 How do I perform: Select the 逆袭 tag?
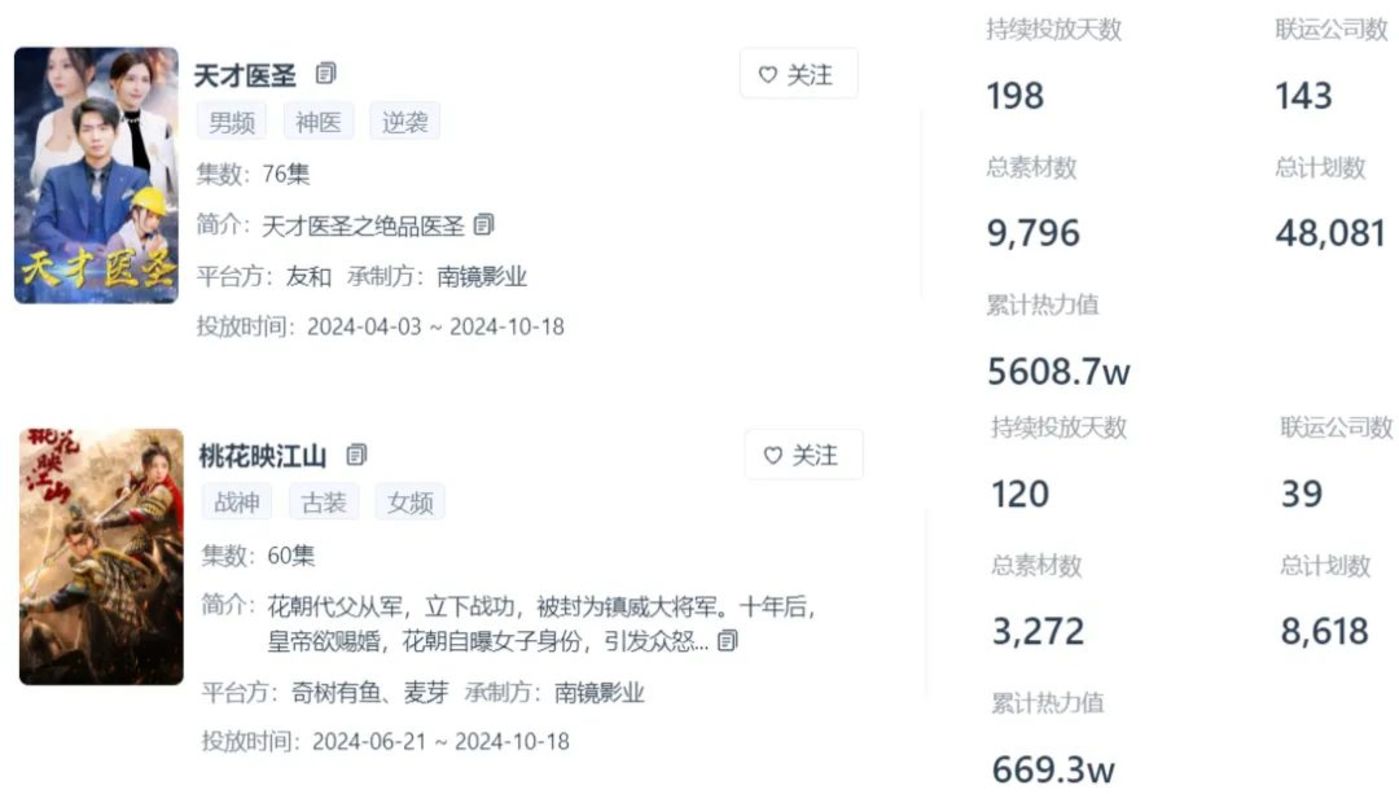click(x=405, y=122)
